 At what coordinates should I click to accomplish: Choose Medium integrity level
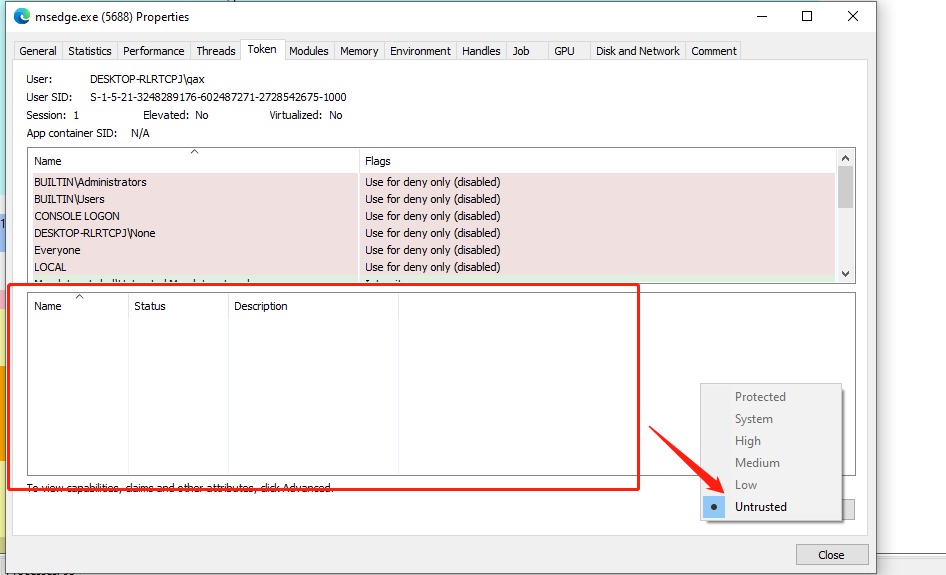tap(772, 463)
